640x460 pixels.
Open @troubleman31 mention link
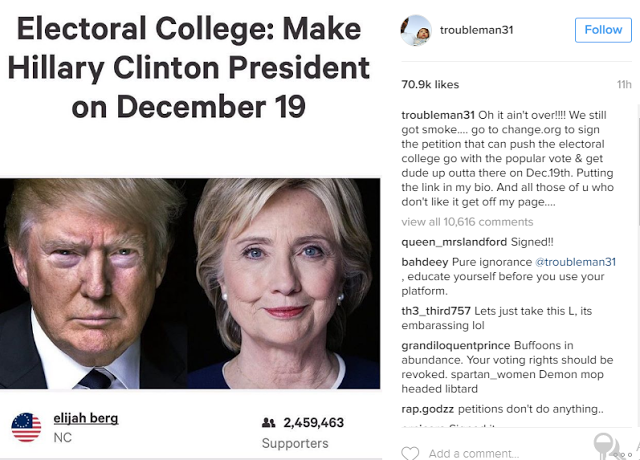(576, 262)
